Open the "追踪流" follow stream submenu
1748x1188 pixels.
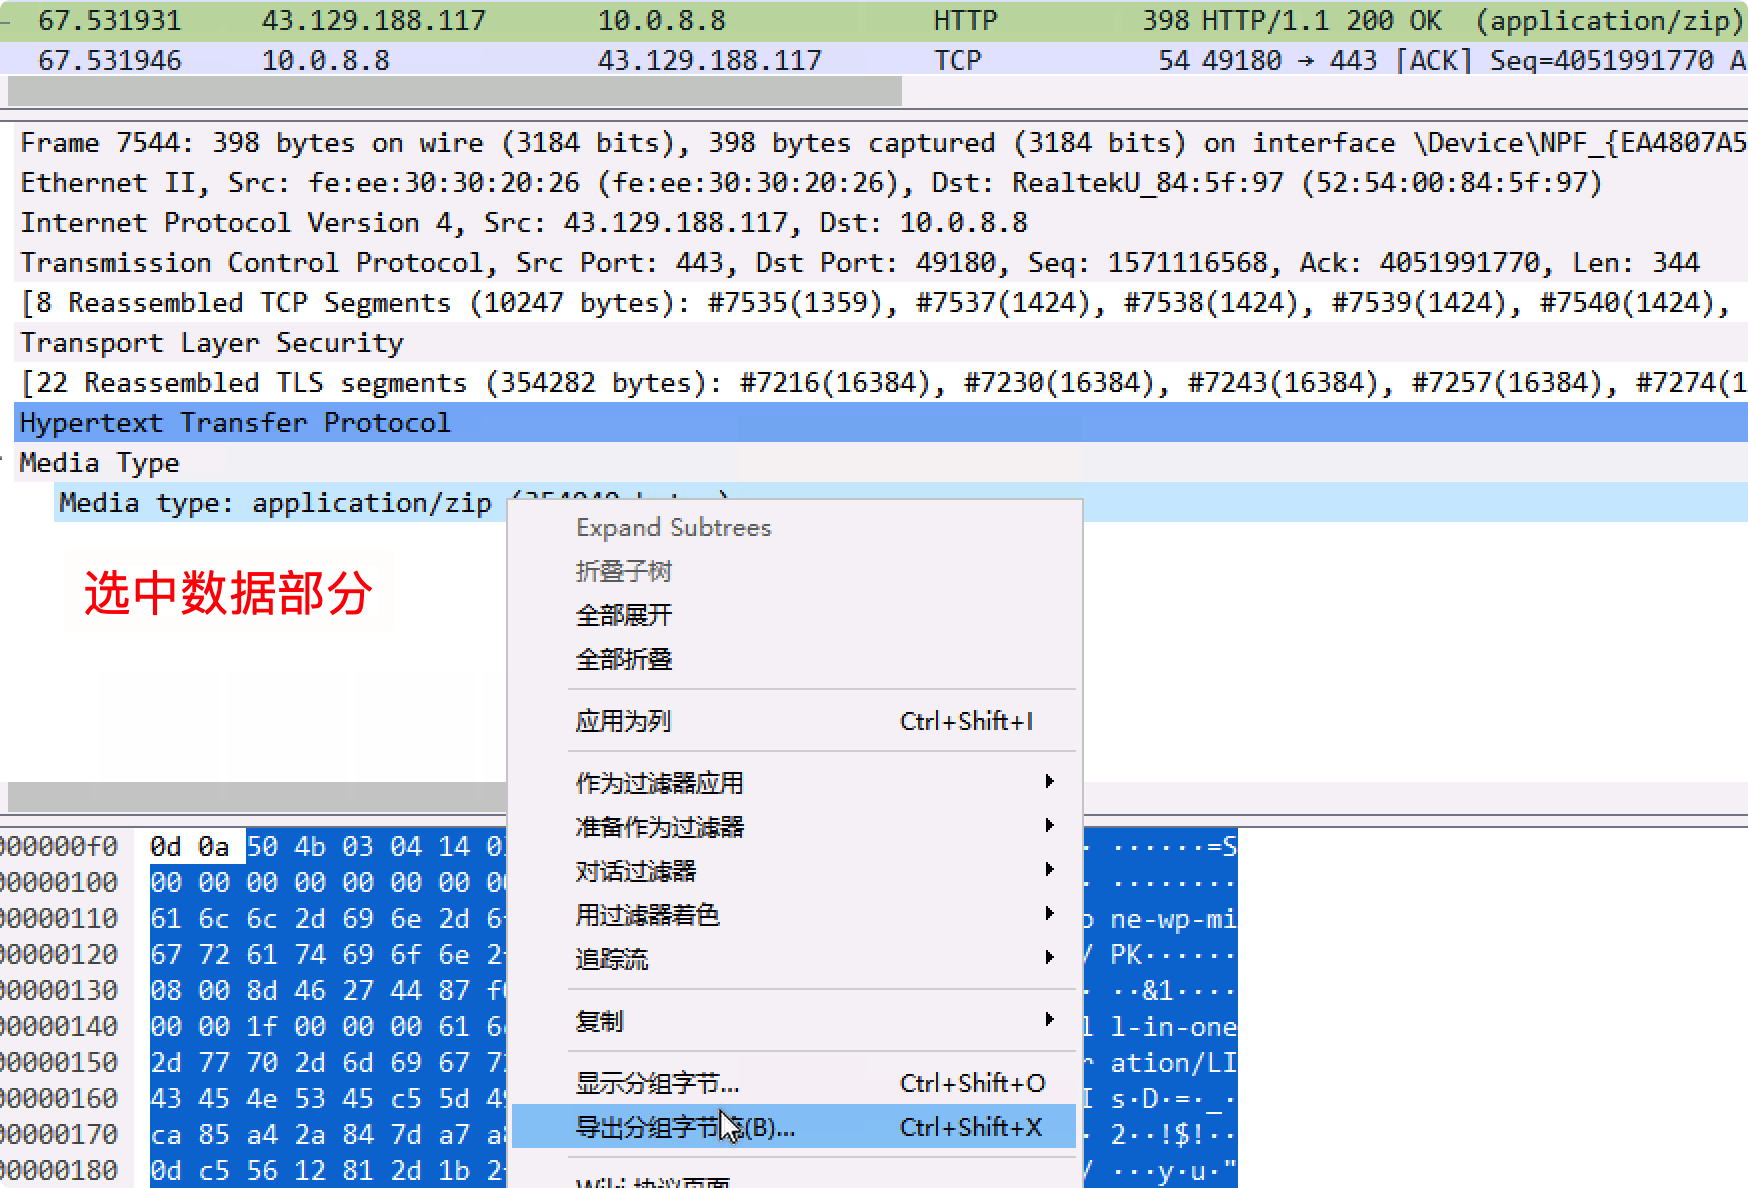pyautogui.click(x=613, y=958)
